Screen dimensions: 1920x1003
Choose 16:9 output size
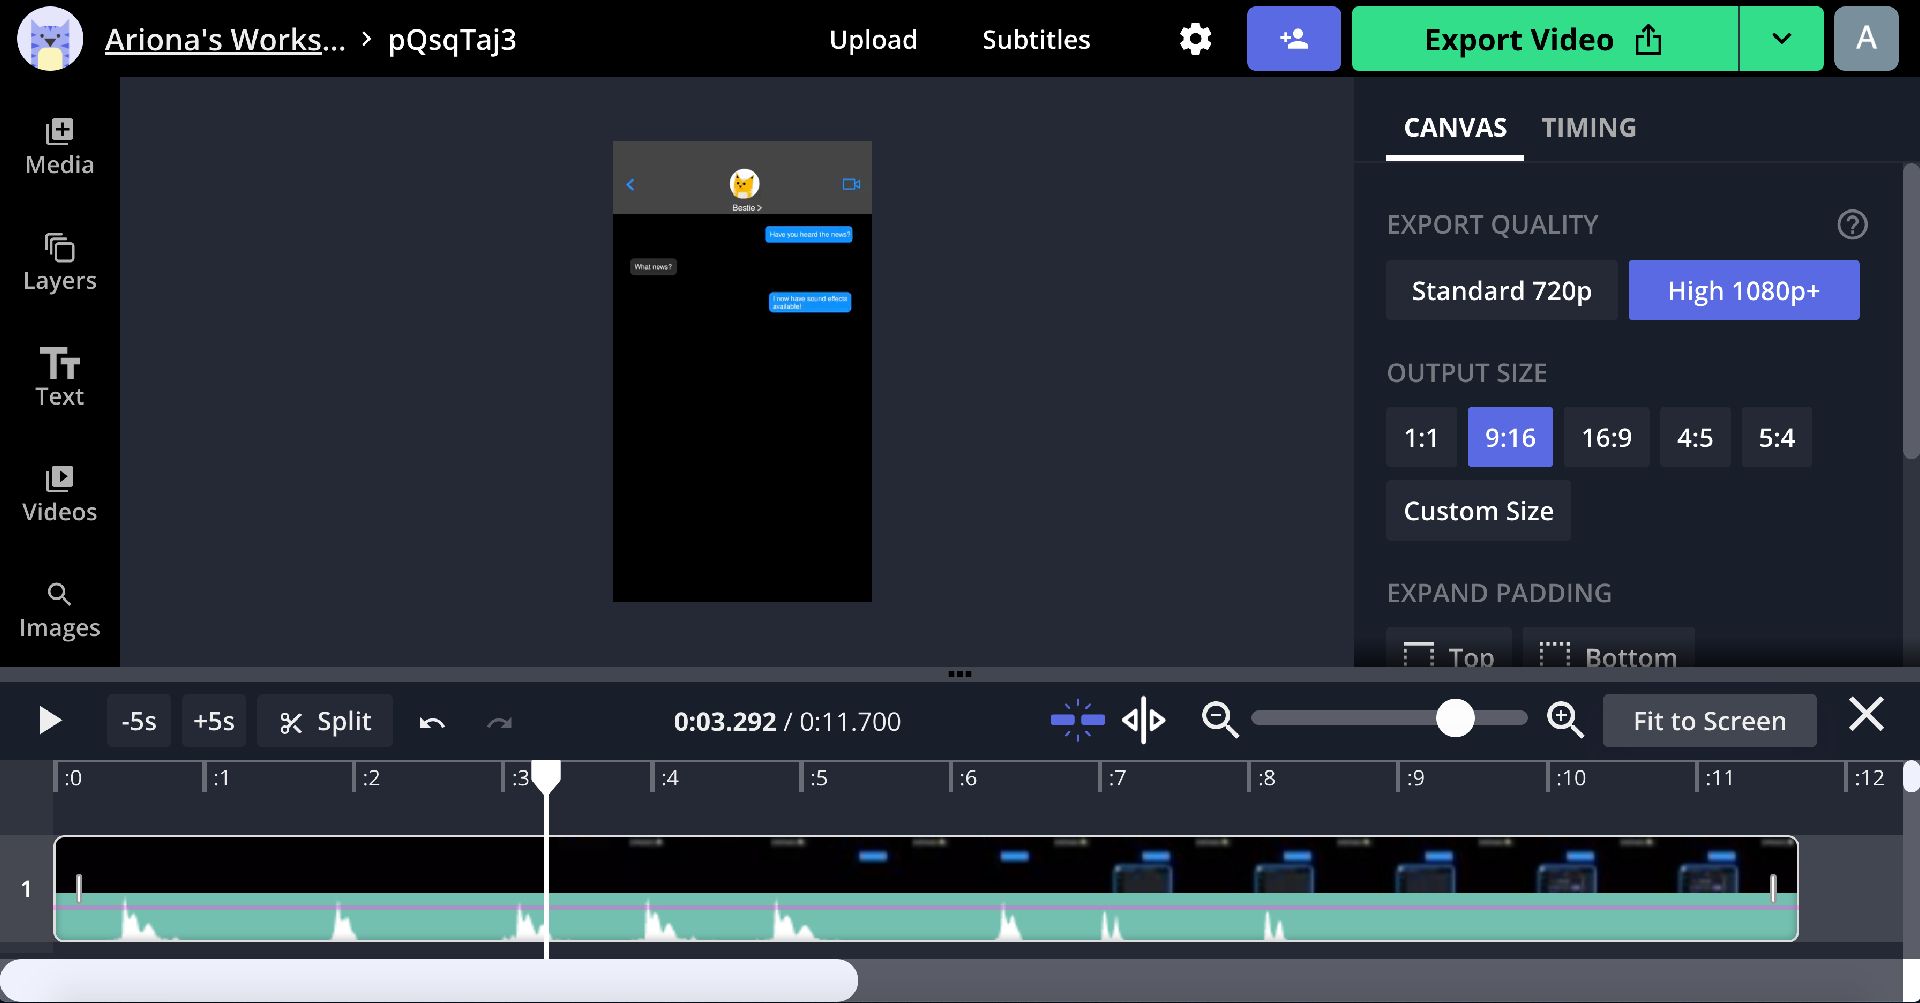(1606, 437)
